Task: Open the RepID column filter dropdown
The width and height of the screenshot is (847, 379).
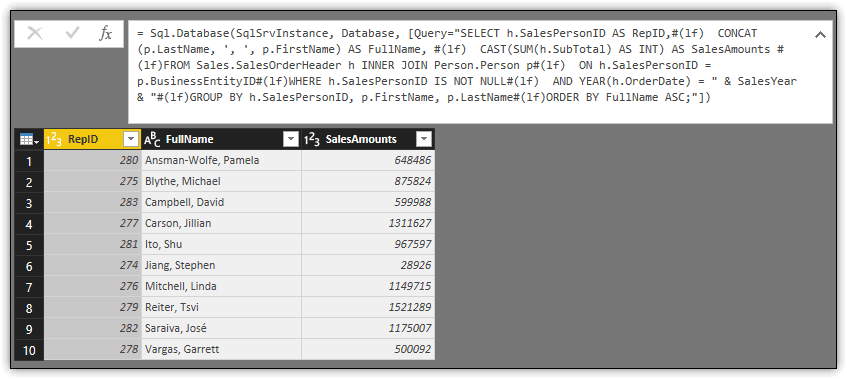Action: pos(131,140)
